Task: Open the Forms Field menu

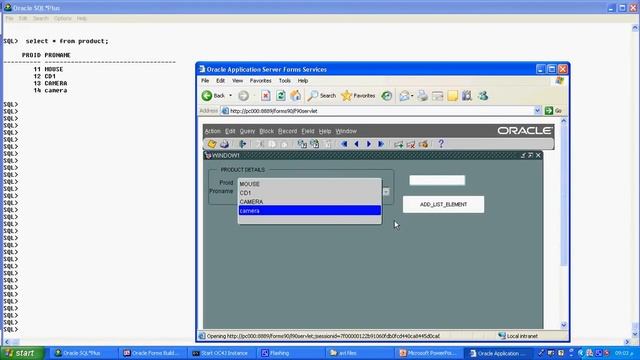Action: tap(308, 131)
